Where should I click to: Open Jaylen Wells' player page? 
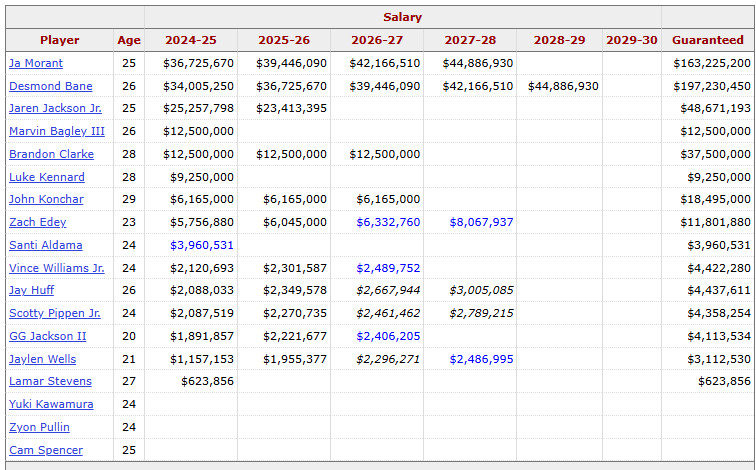42,359
